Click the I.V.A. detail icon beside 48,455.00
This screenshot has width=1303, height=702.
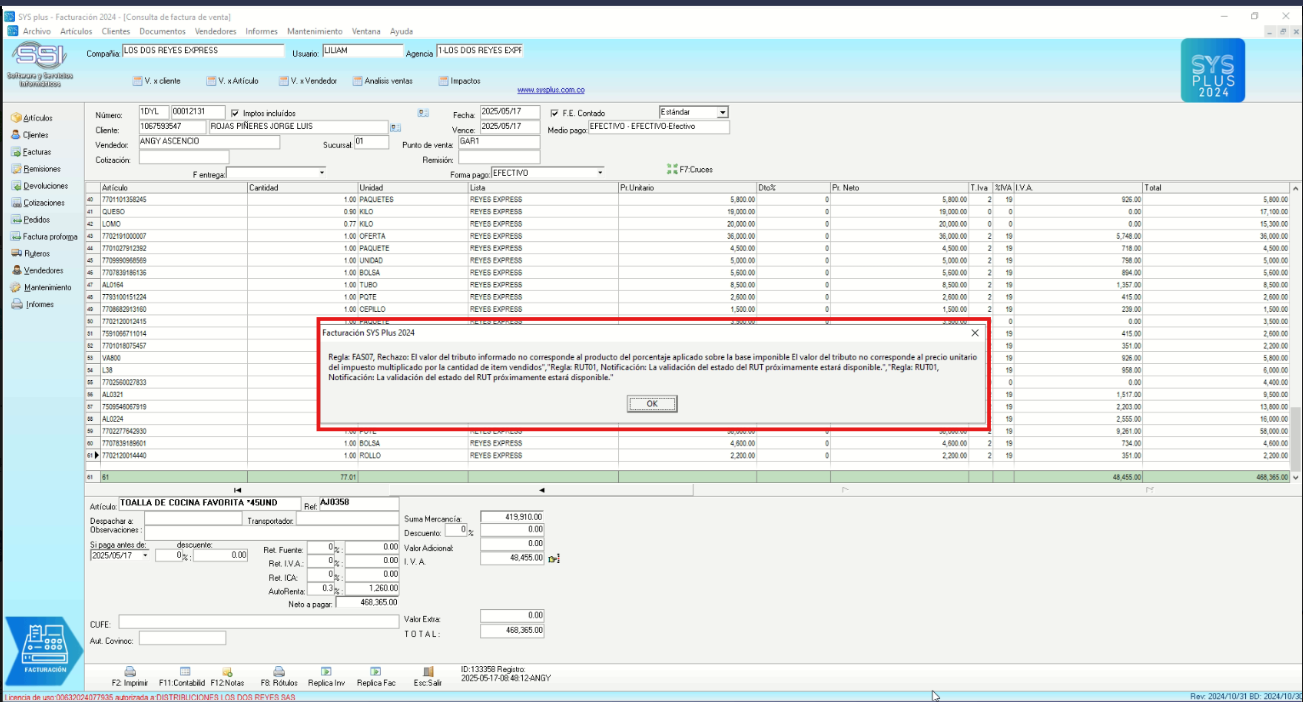click(x=554, y=558)
